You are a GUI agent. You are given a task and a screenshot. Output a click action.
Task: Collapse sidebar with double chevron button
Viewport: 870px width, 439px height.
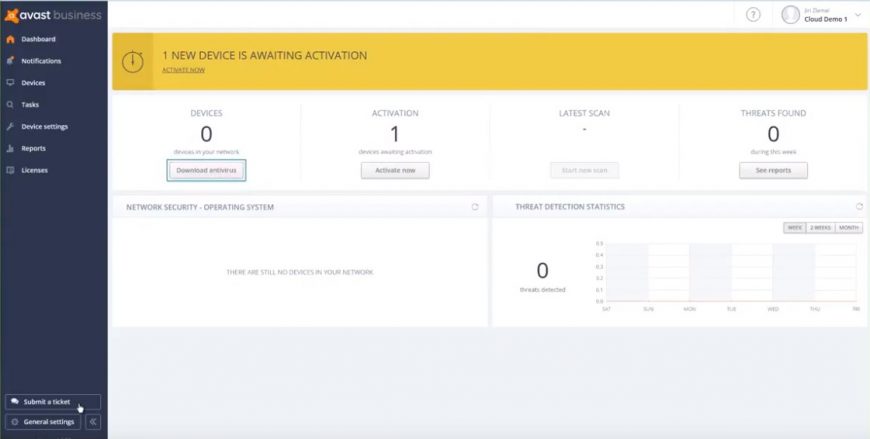[93, 422]
